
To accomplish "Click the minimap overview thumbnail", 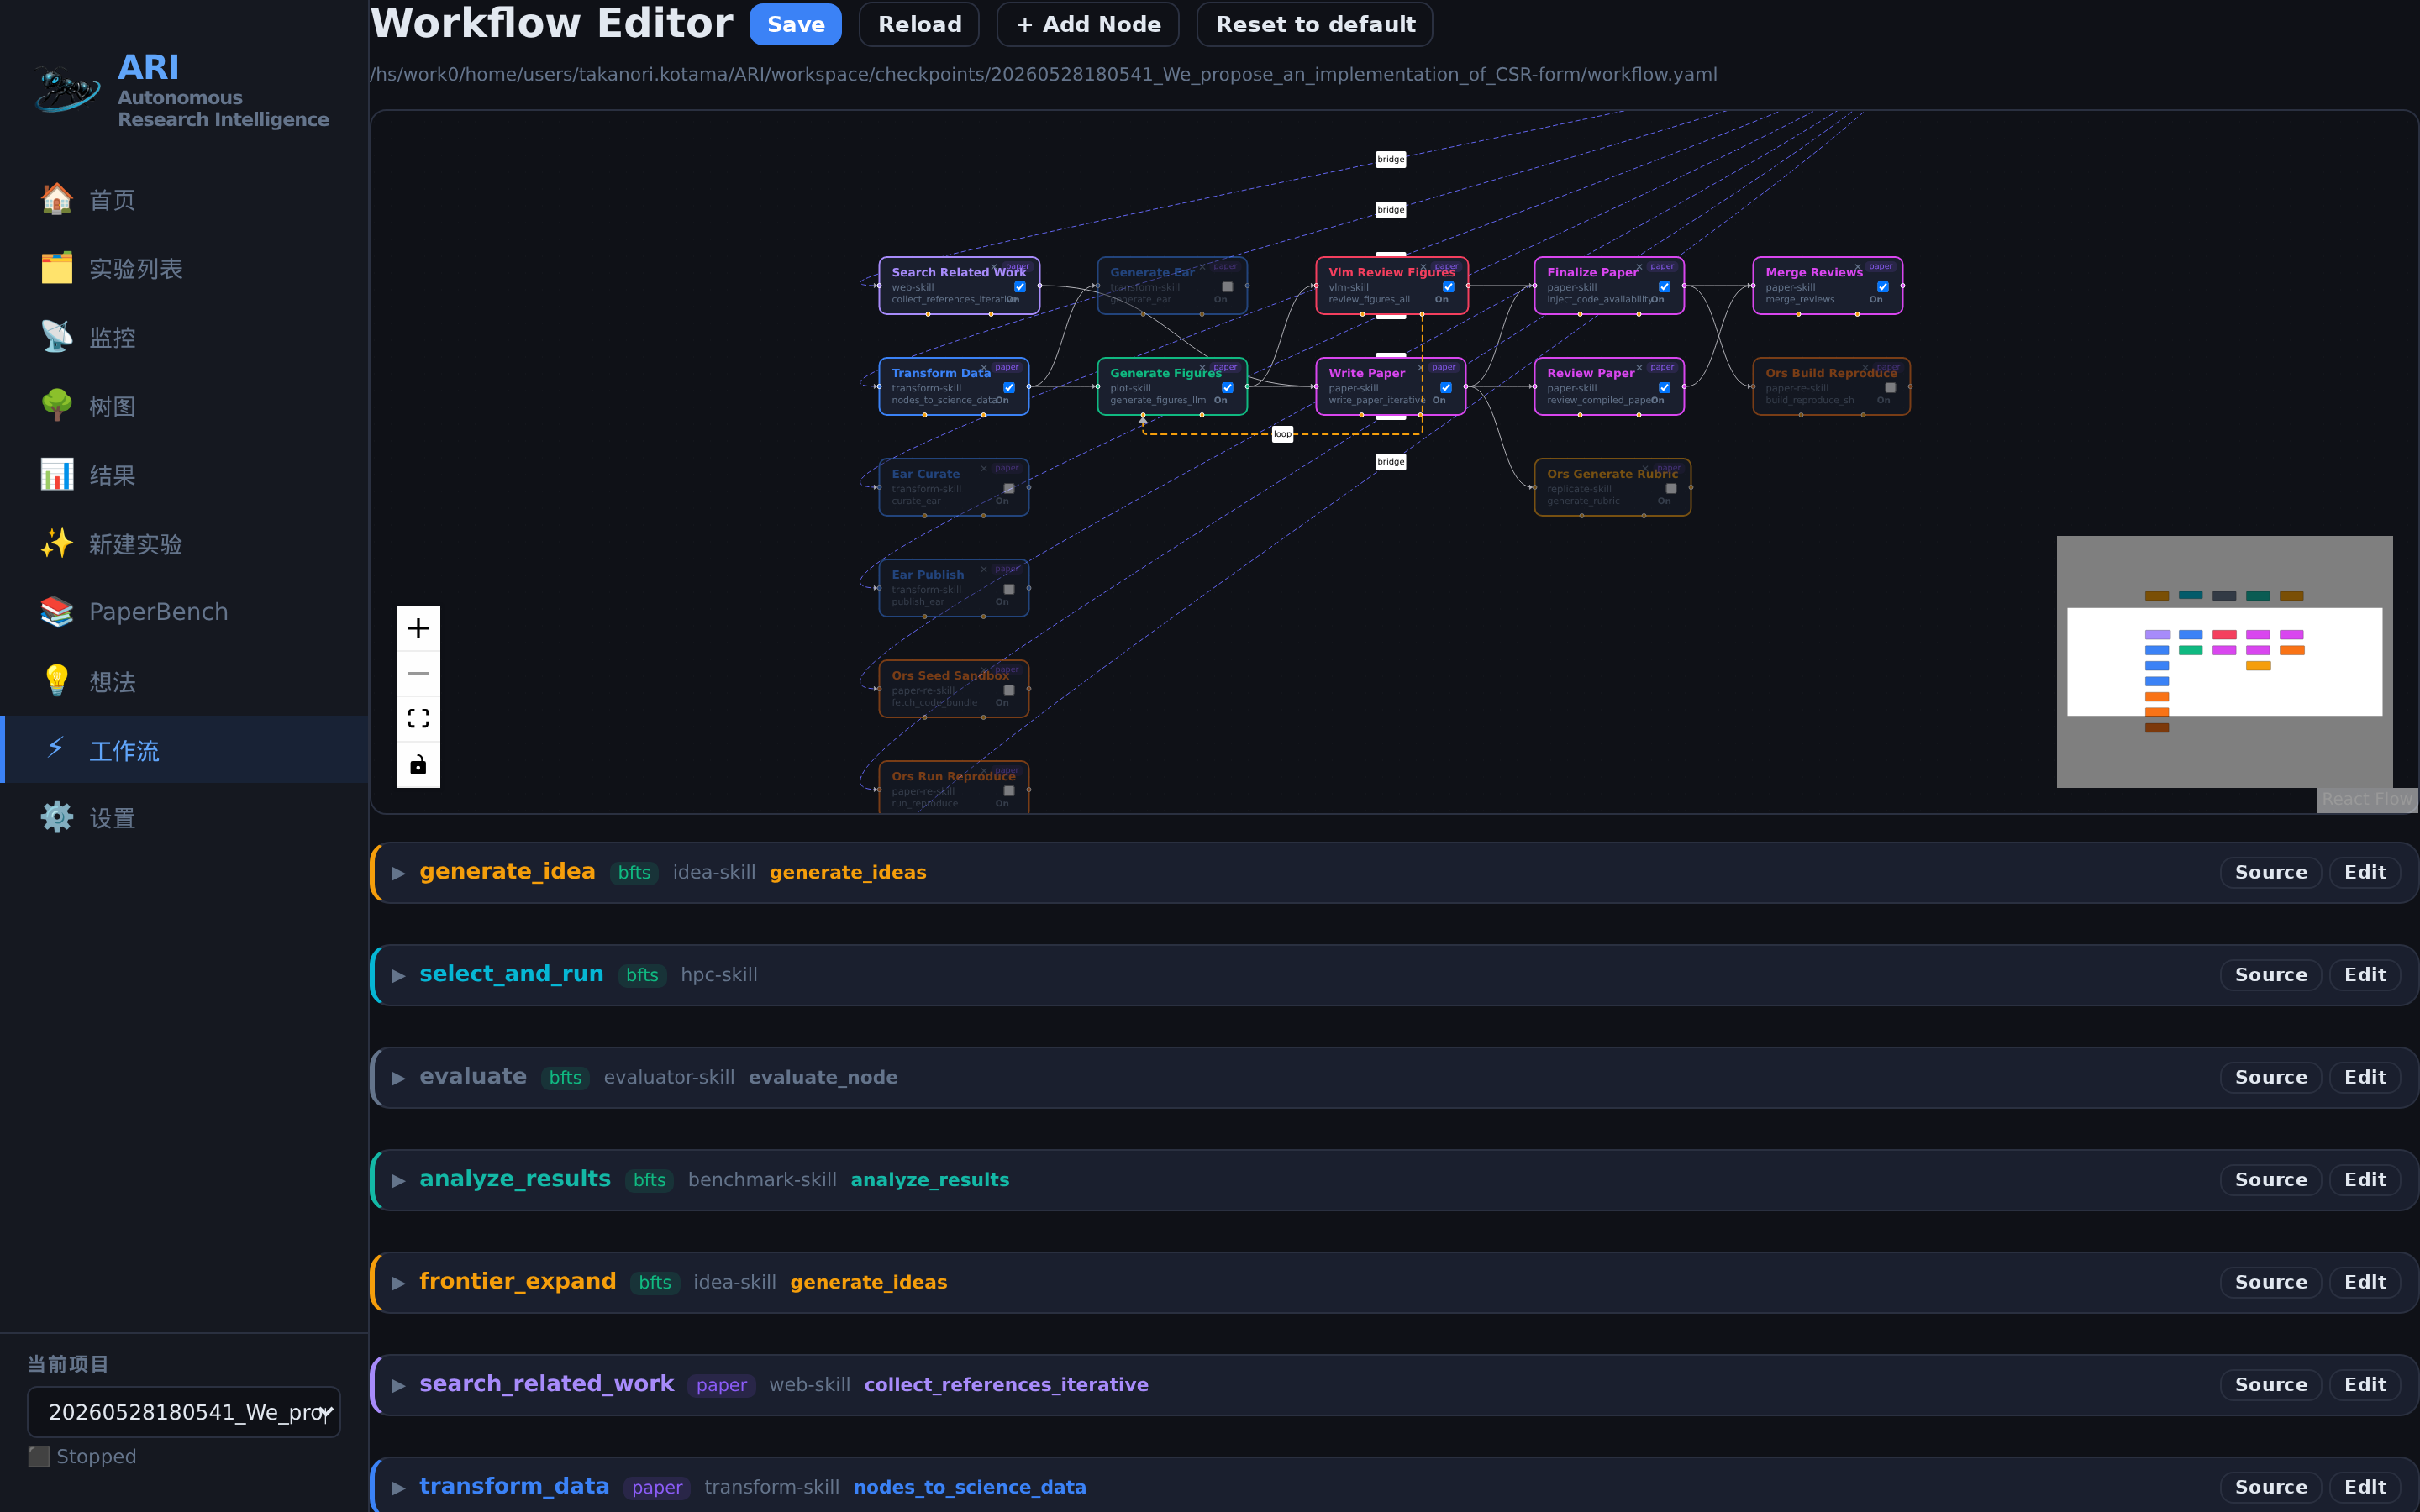I will [2224, 661].
